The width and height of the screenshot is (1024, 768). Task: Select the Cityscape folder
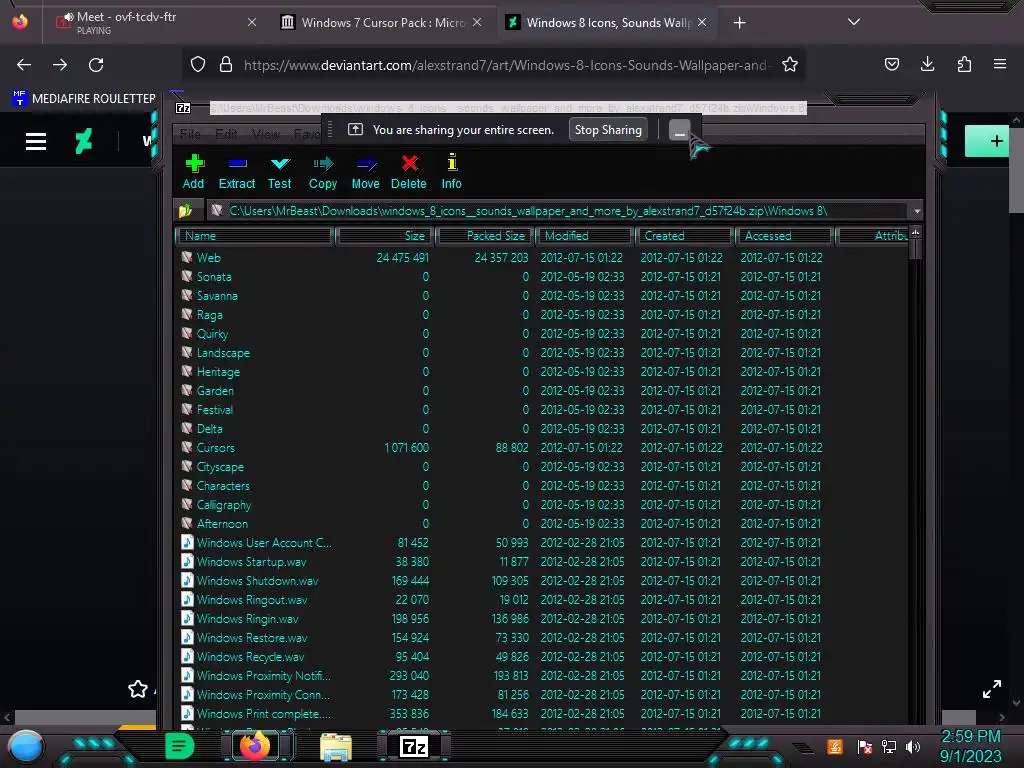(x=220, y=467)
